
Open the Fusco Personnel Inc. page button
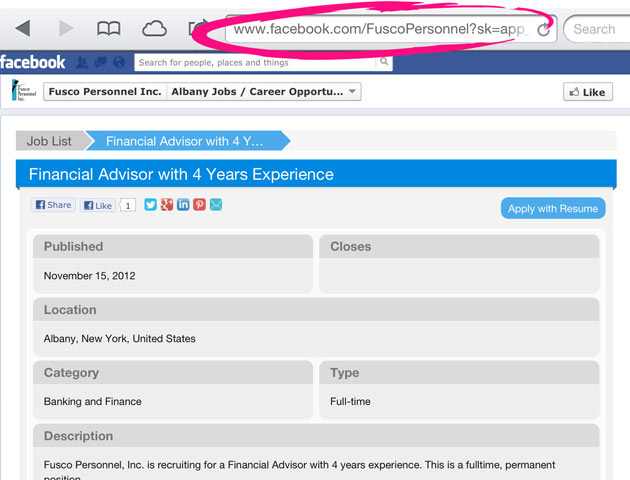click(x=105, y=92)
